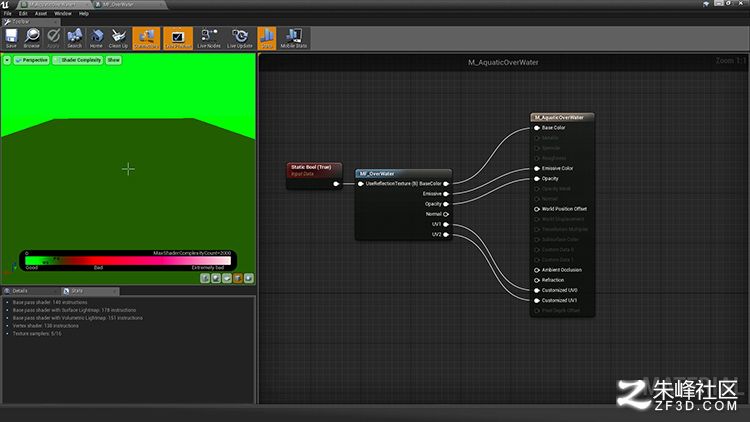The height and width of the screenshot is (422, 750).
Task: Click Ambient Occlusion input pin
Action: click(x=537, y=270)
